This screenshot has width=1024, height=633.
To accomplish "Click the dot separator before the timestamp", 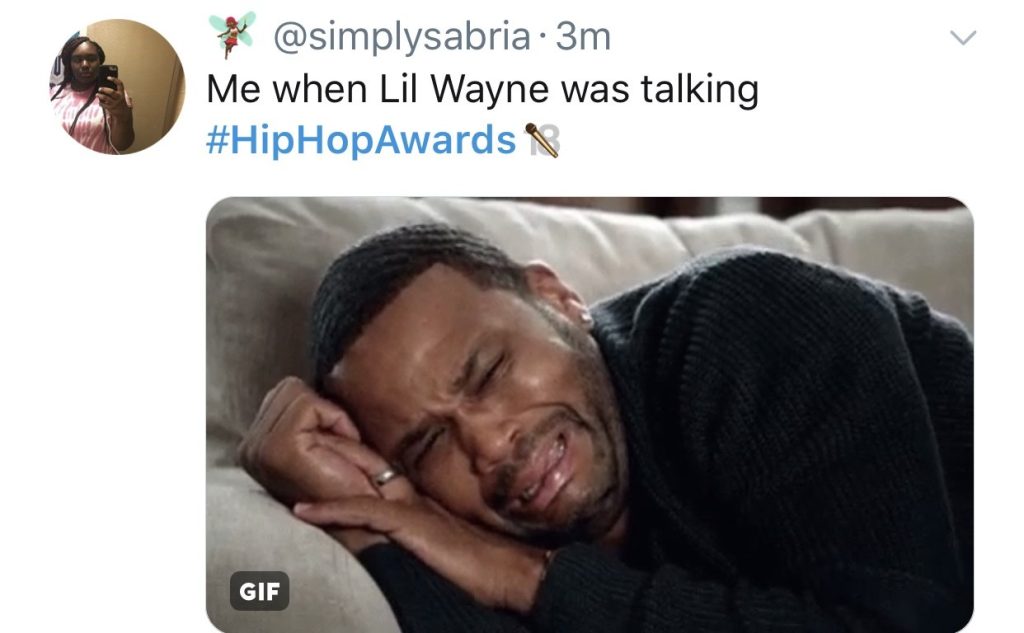I will tap(543, 37).
